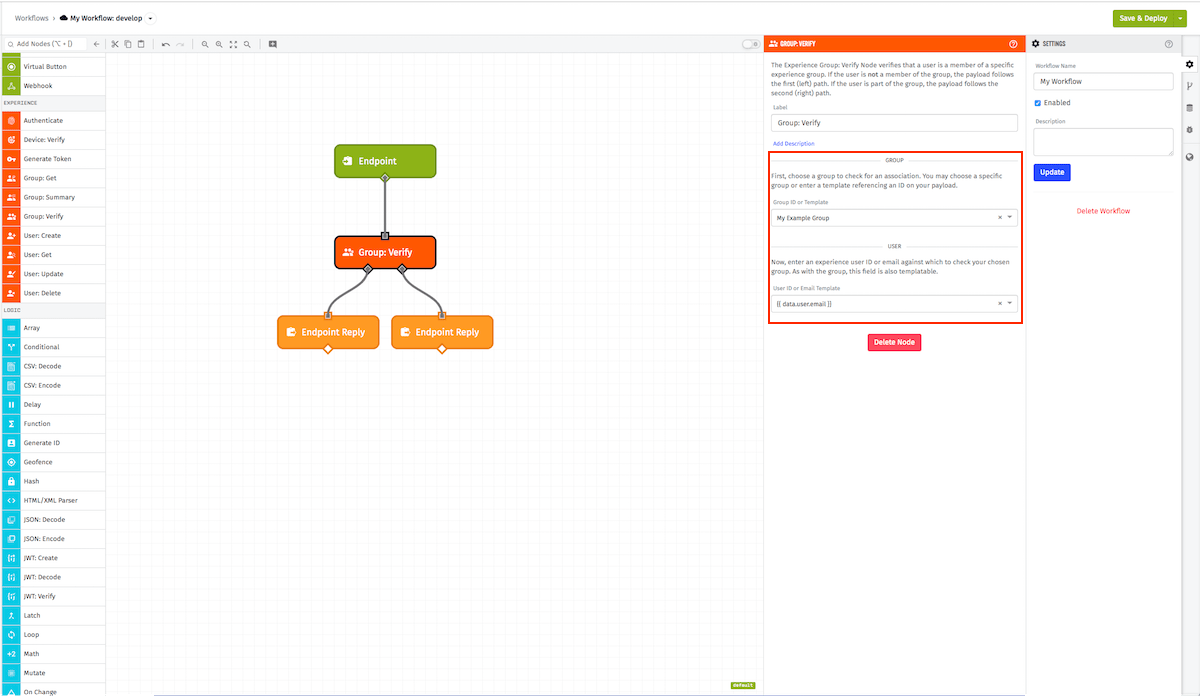
Task: Select the Group: Summary palette node
Action: click(x=53, y=197)
